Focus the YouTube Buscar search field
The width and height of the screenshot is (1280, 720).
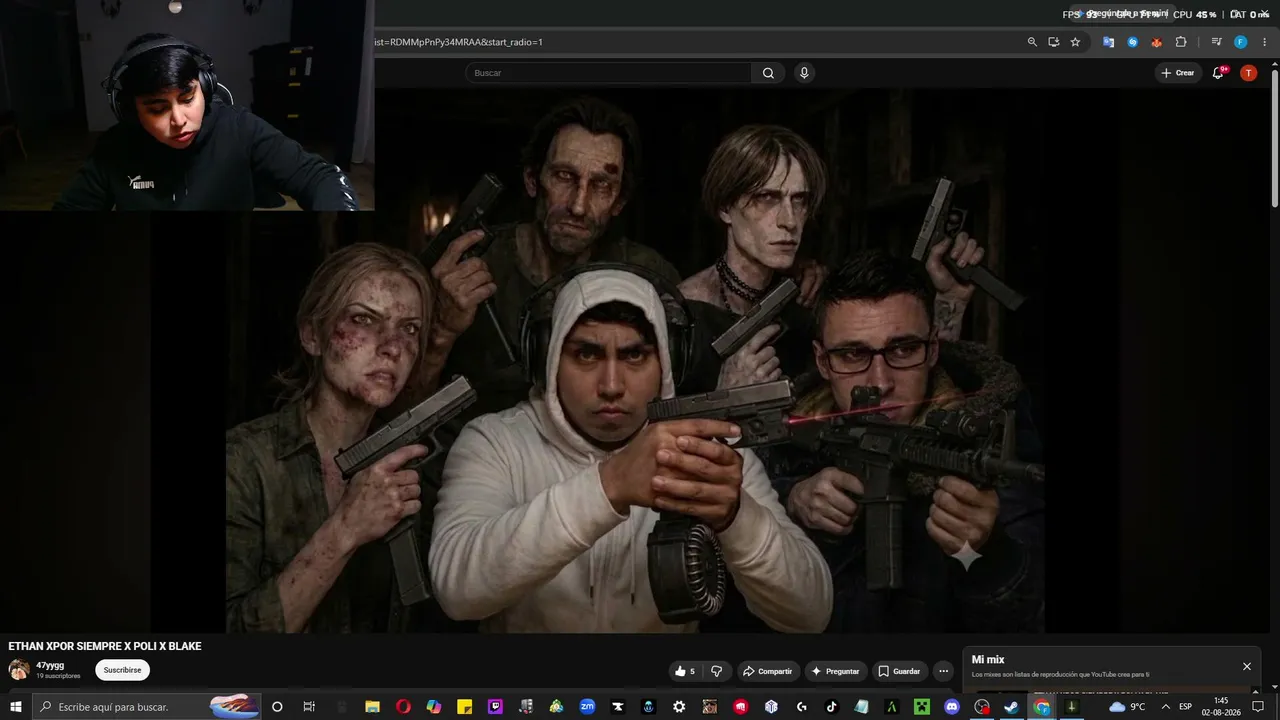[x=608, y=73]
